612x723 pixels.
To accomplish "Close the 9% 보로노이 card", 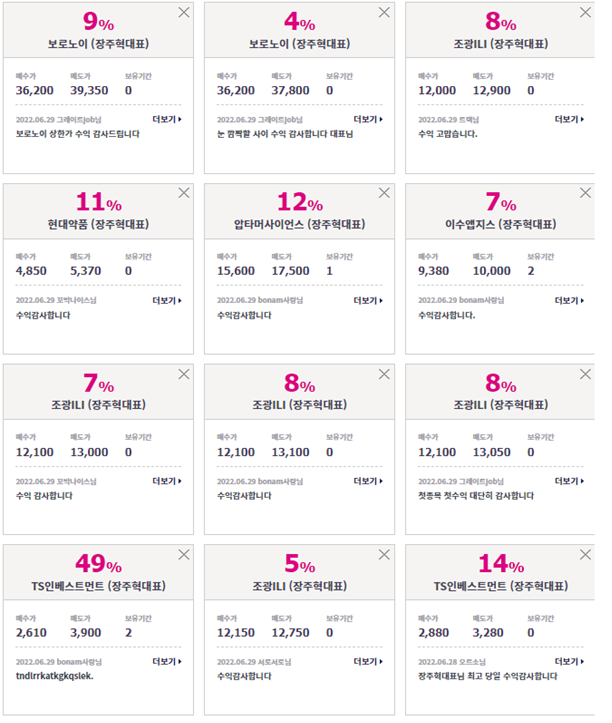I will tap(184, 12).
